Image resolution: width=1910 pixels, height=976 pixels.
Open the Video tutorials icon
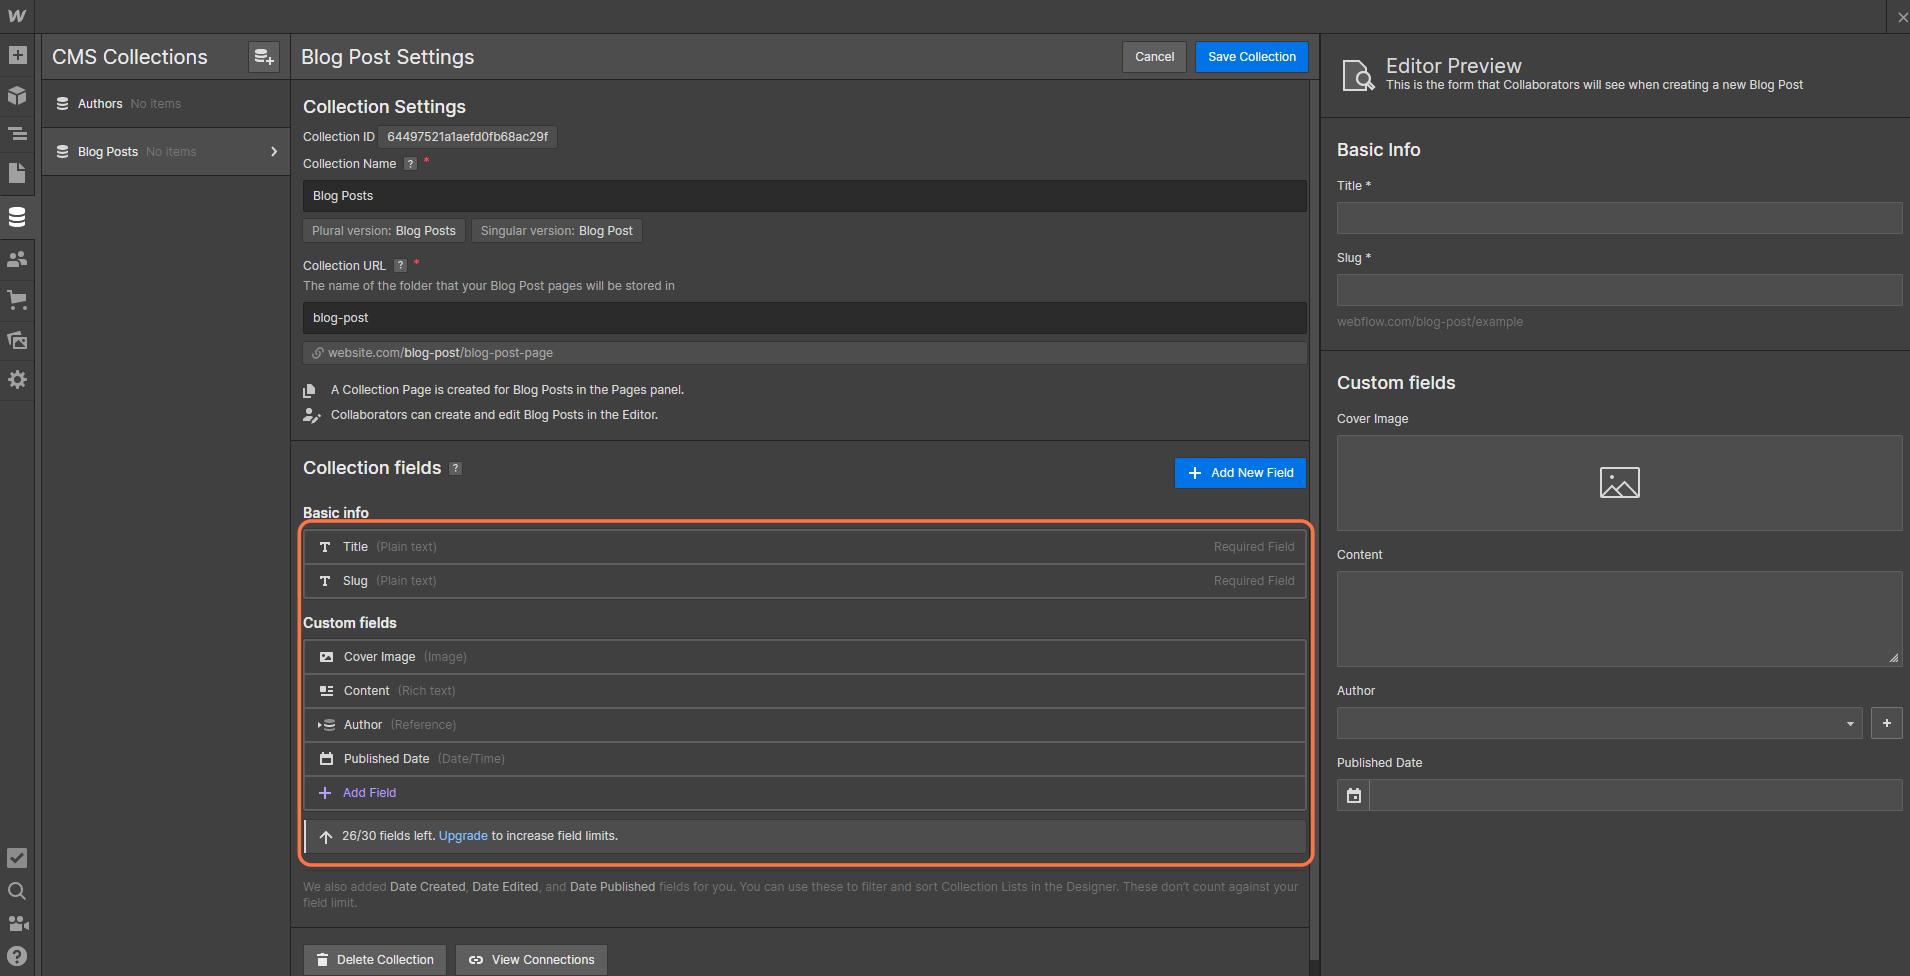[17, 924]
